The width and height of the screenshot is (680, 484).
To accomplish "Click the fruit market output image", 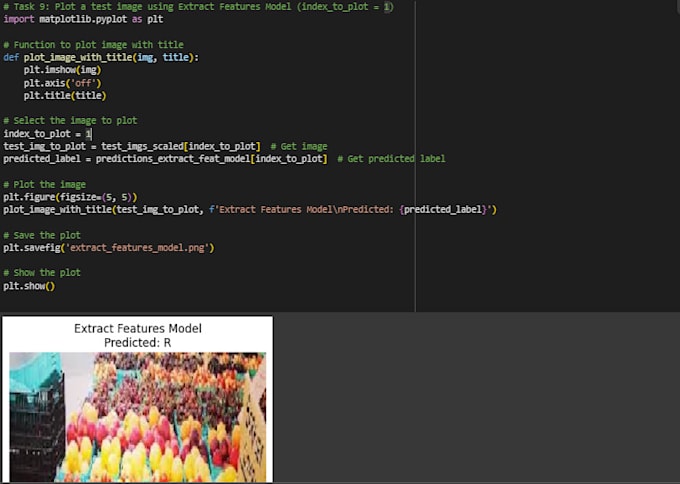I will 137,417.
